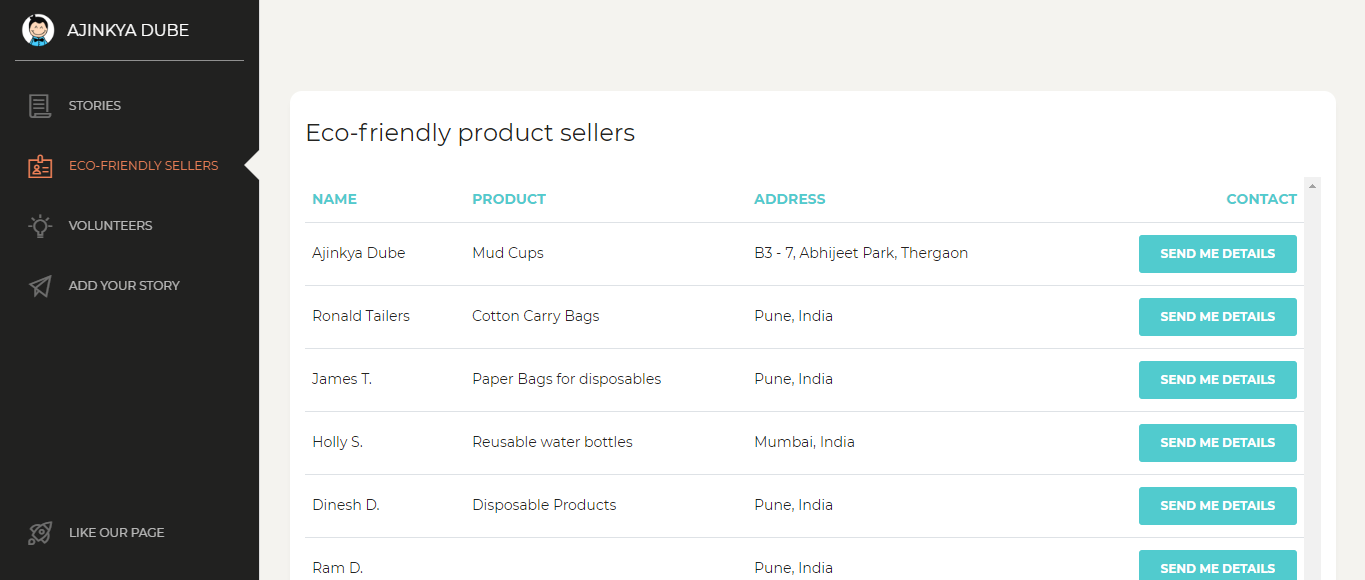Send details for Dinesh D. Disposable Products
This screenshot has height=580, width=1365.
coord(1217,506)
